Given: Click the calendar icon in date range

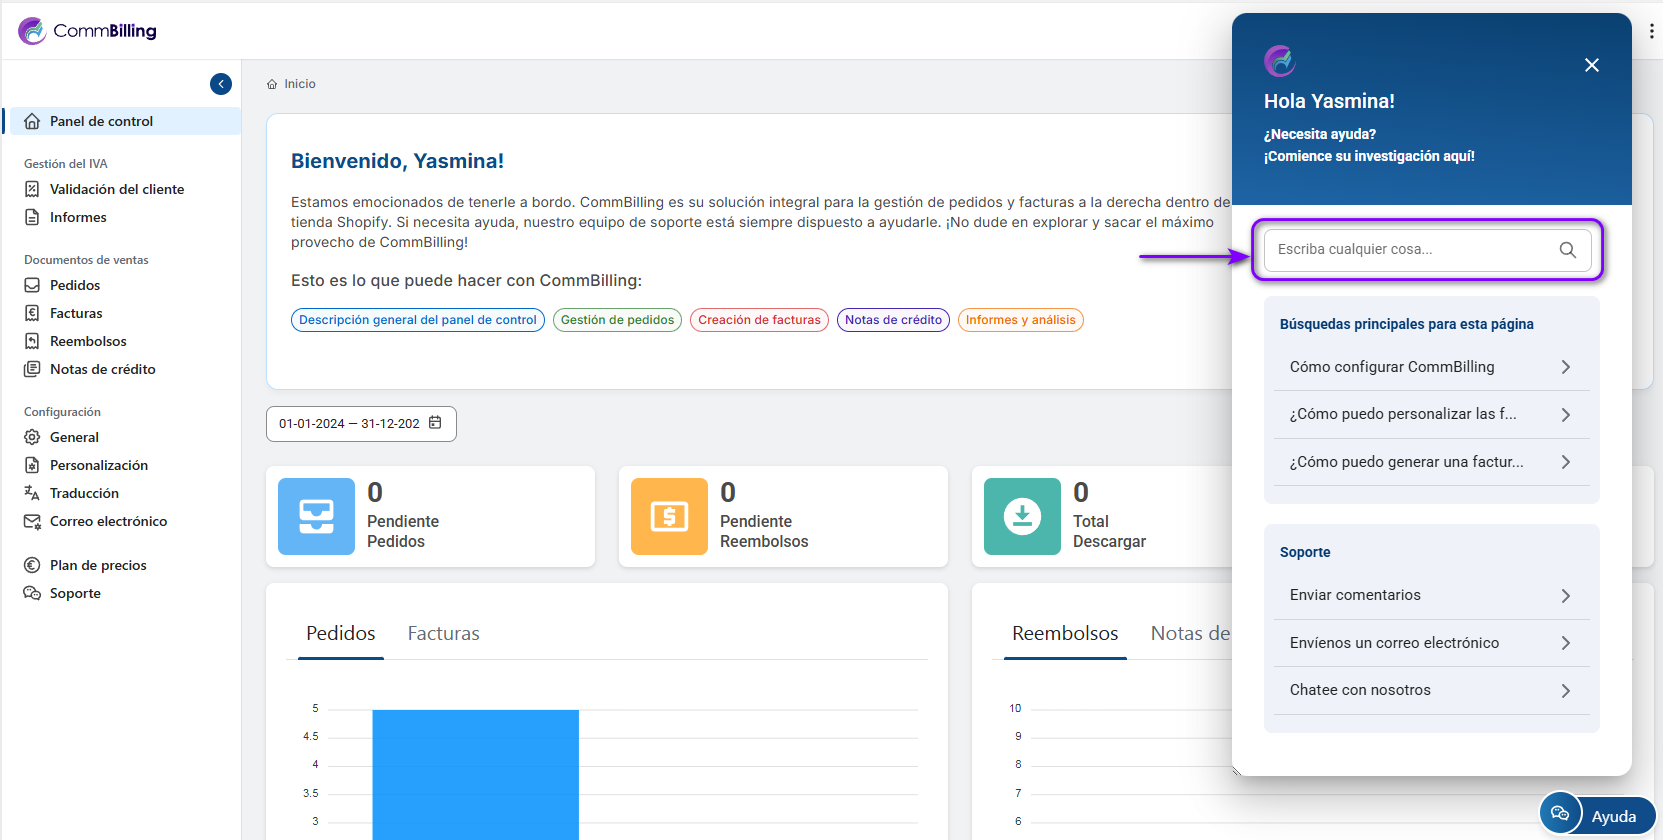Looking at the screenshot, I should pyautogui.click(x=435, y=423).
